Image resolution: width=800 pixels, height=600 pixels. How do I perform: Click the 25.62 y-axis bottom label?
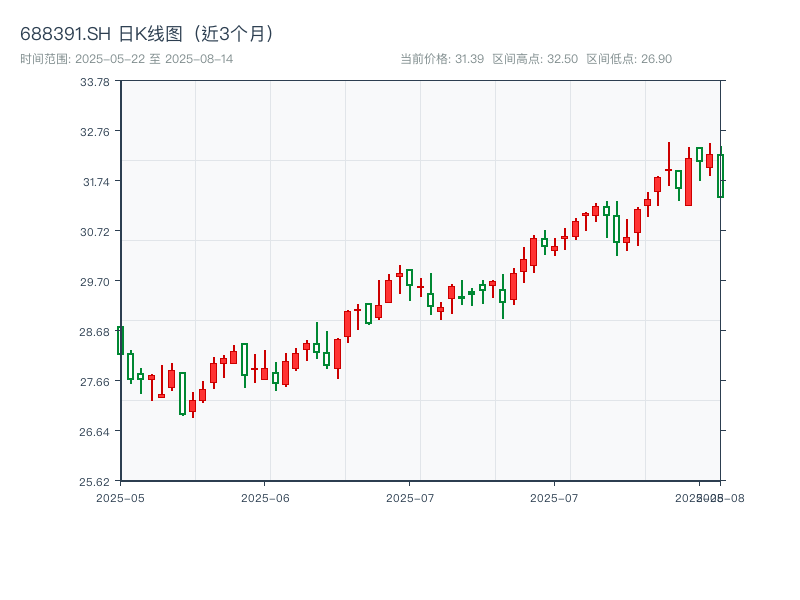point(95,481)
